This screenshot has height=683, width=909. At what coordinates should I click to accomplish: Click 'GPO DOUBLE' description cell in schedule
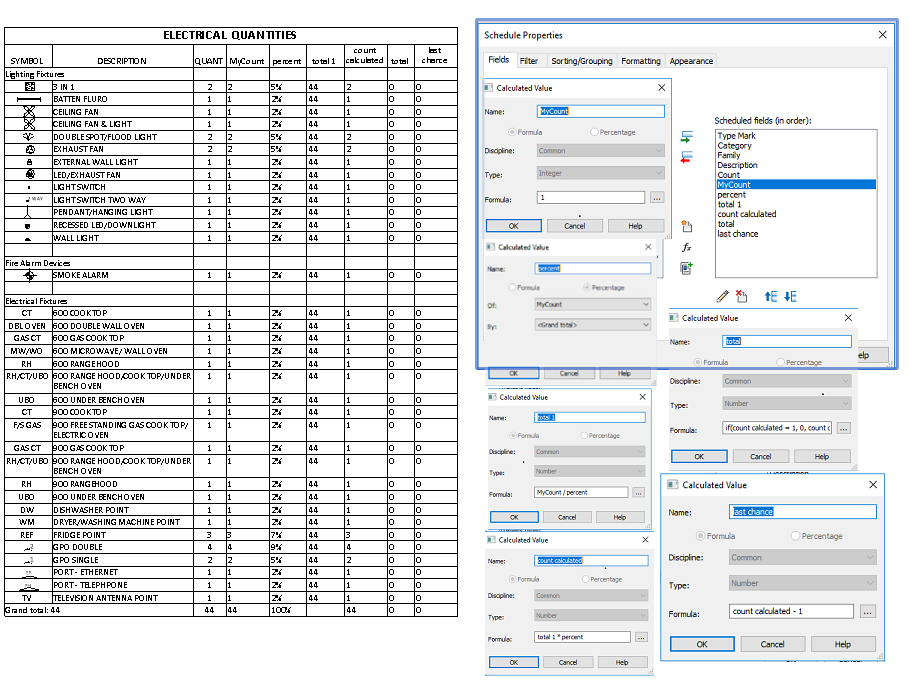pyautogui.click(x=123, y=547)
